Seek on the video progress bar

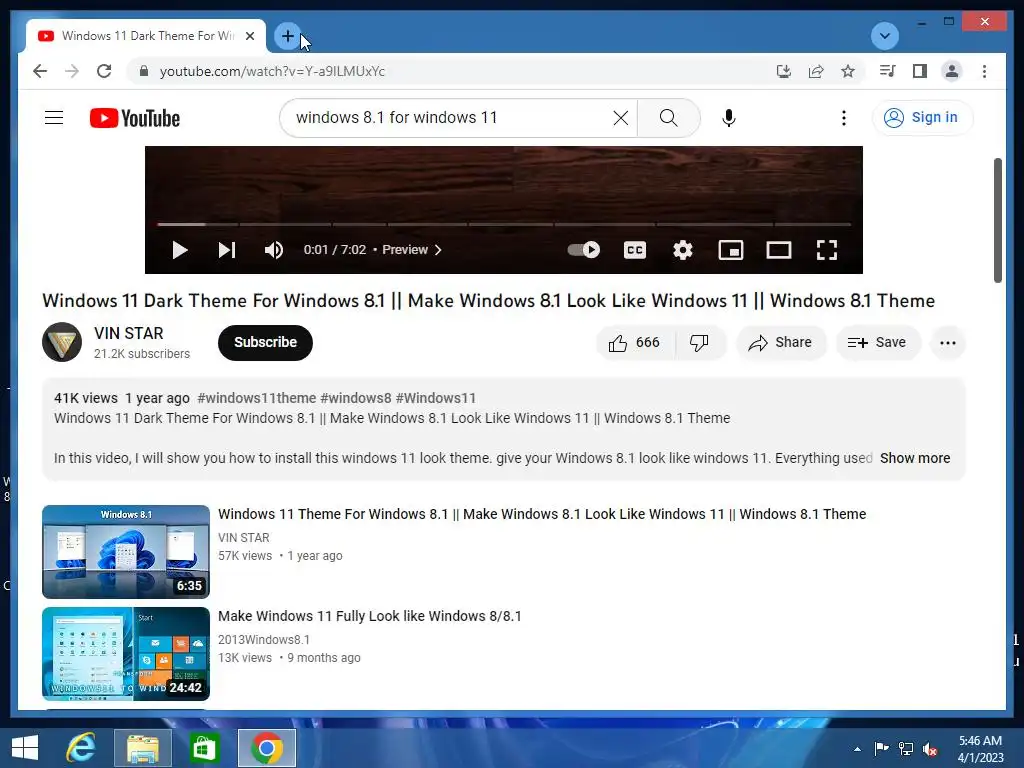pos(504,224)
